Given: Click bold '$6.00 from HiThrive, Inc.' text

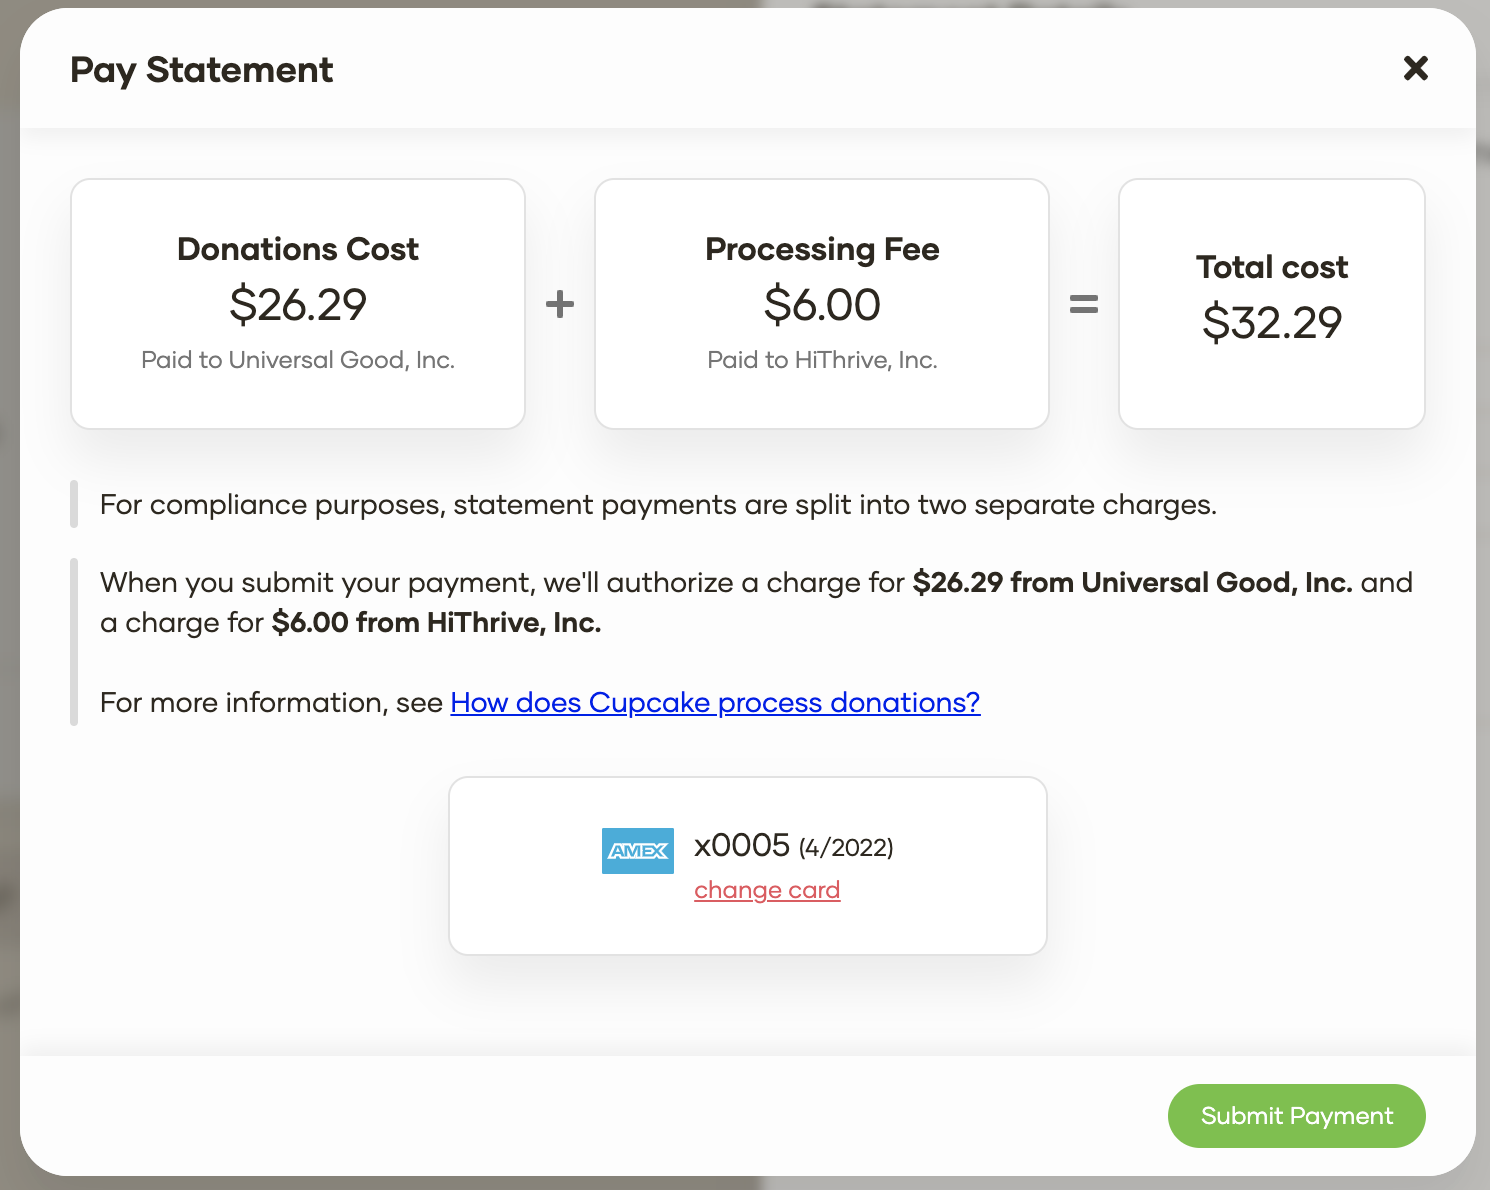Looking at the screenshot, I should [436, 623].
